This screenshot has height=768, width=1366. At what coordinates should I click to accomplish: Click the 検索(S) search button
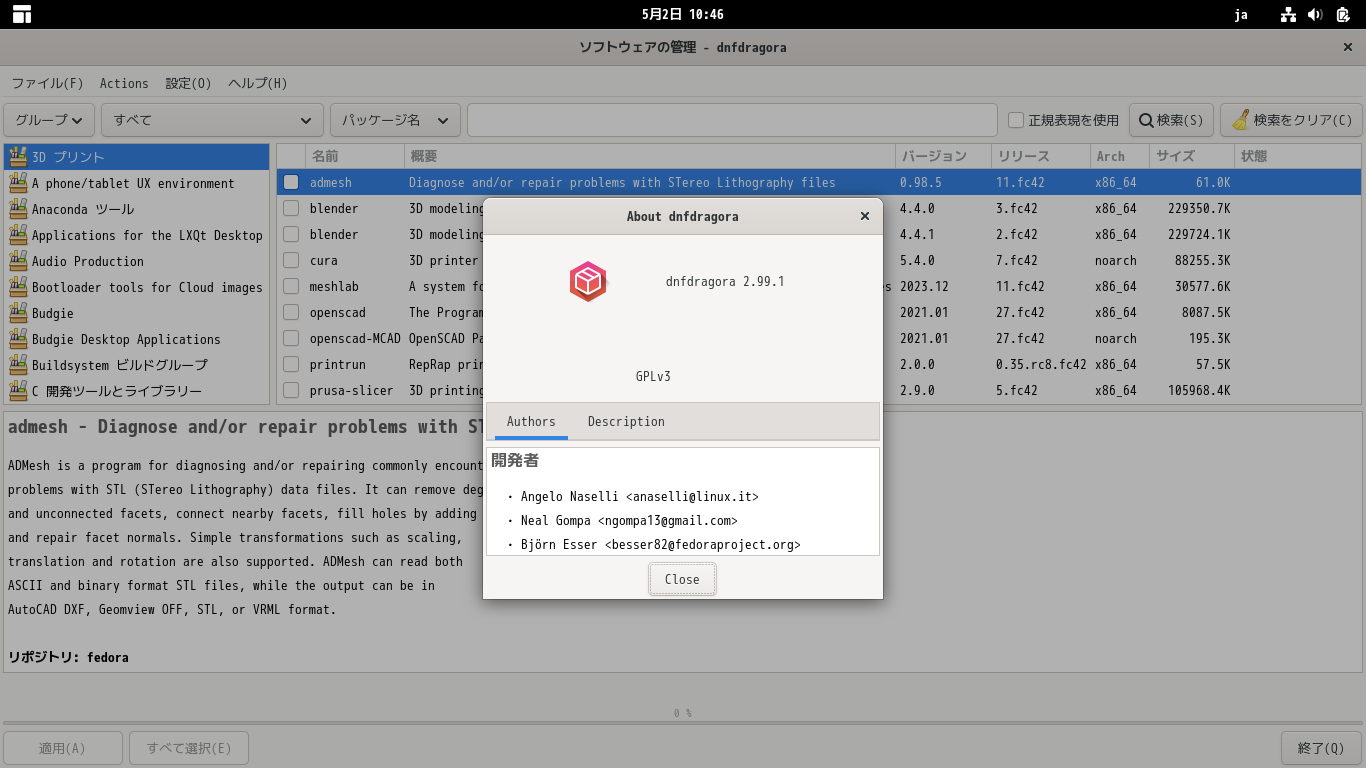1172,120
